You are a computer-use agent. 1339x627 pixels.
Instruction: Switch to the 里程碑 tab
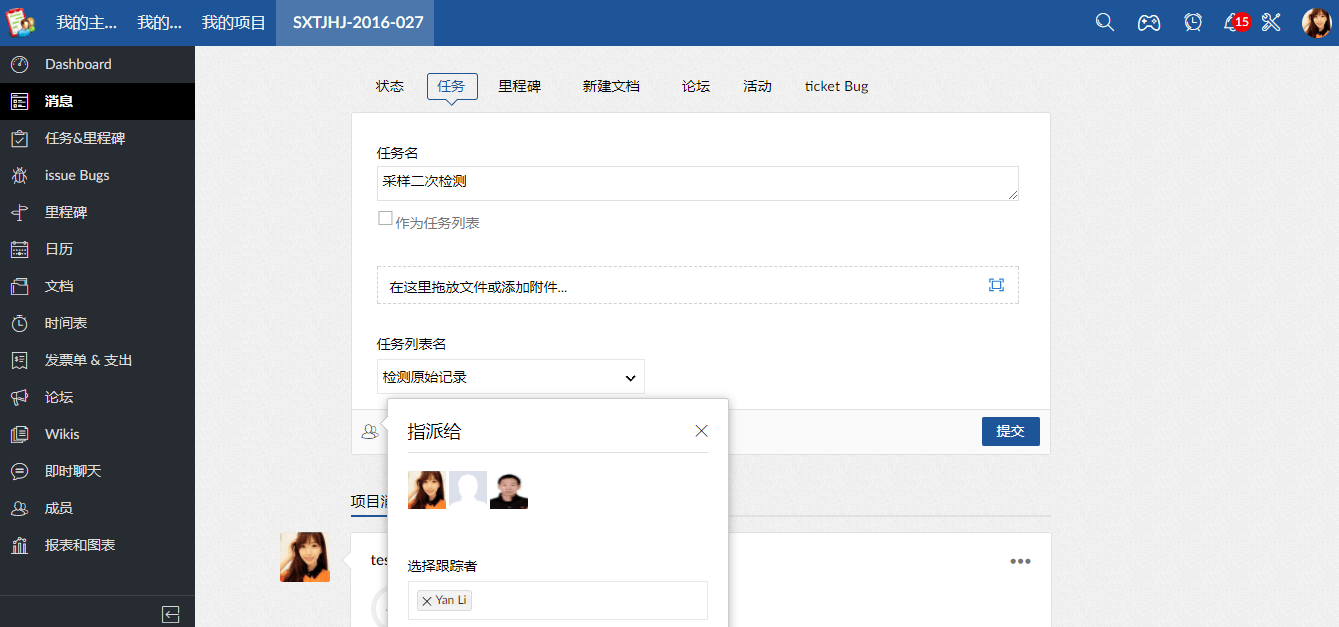point(519,86)
